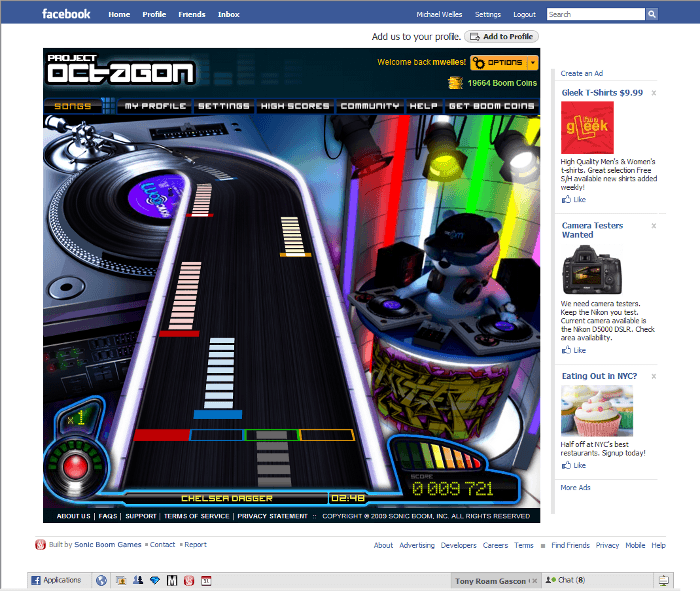
Task: Open the Support footer link
Action: [x=141, y=516]
